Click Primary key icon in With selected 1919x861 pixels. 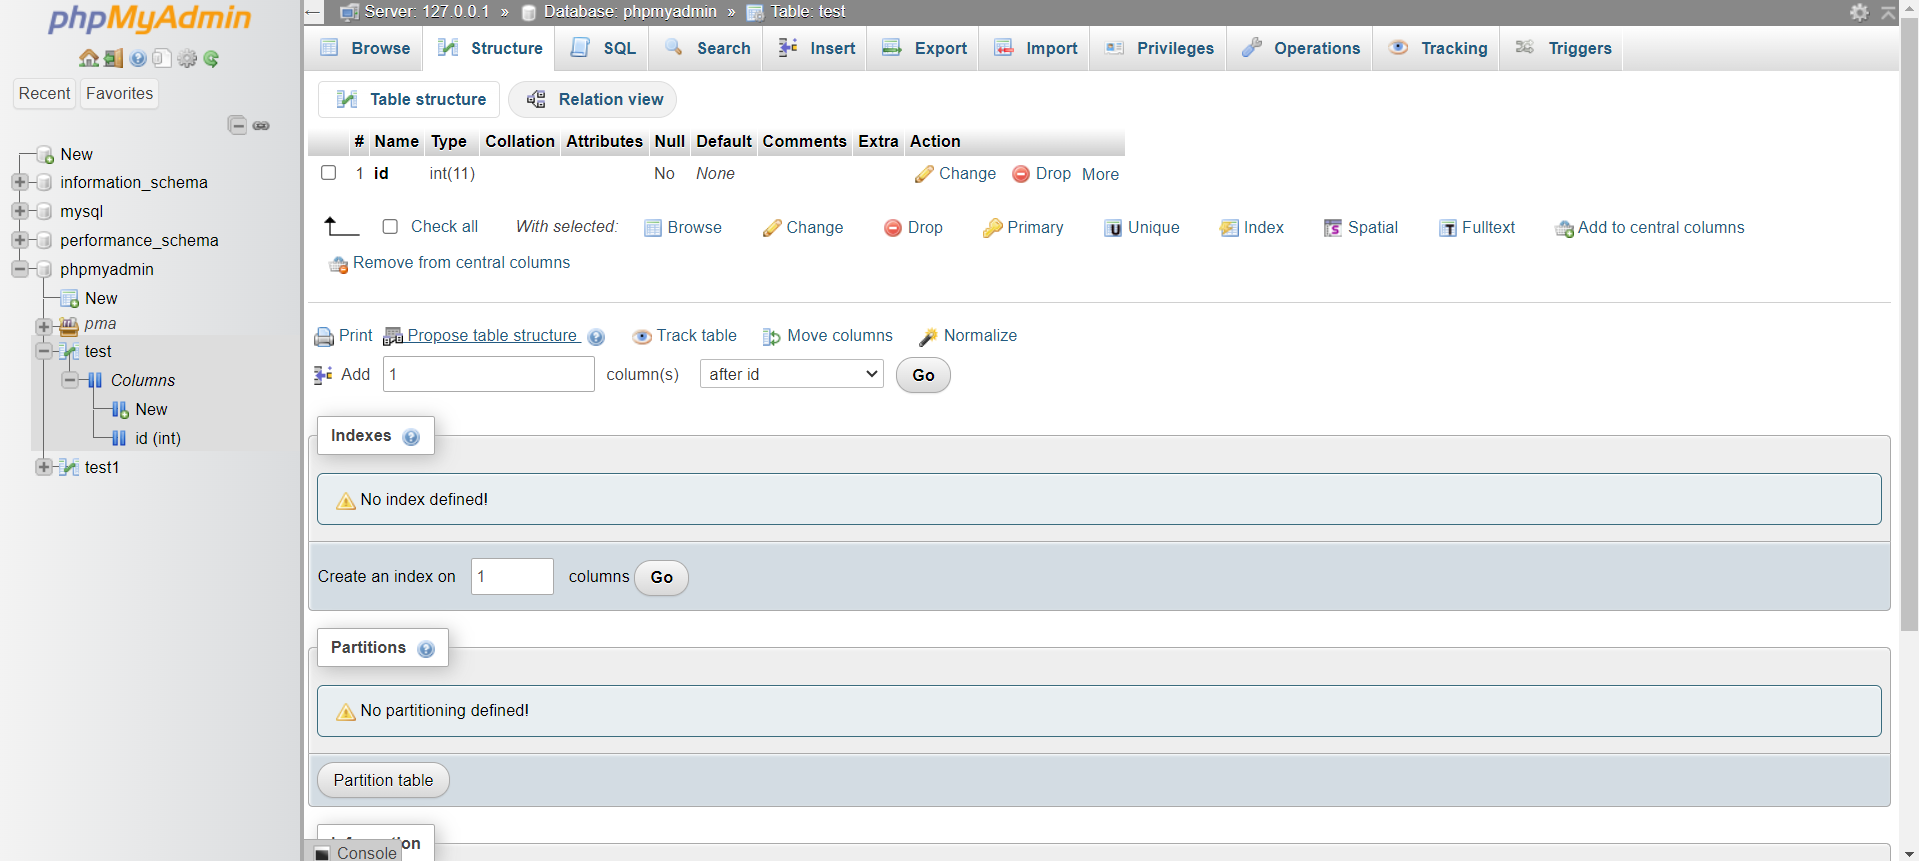click(992, 228)
